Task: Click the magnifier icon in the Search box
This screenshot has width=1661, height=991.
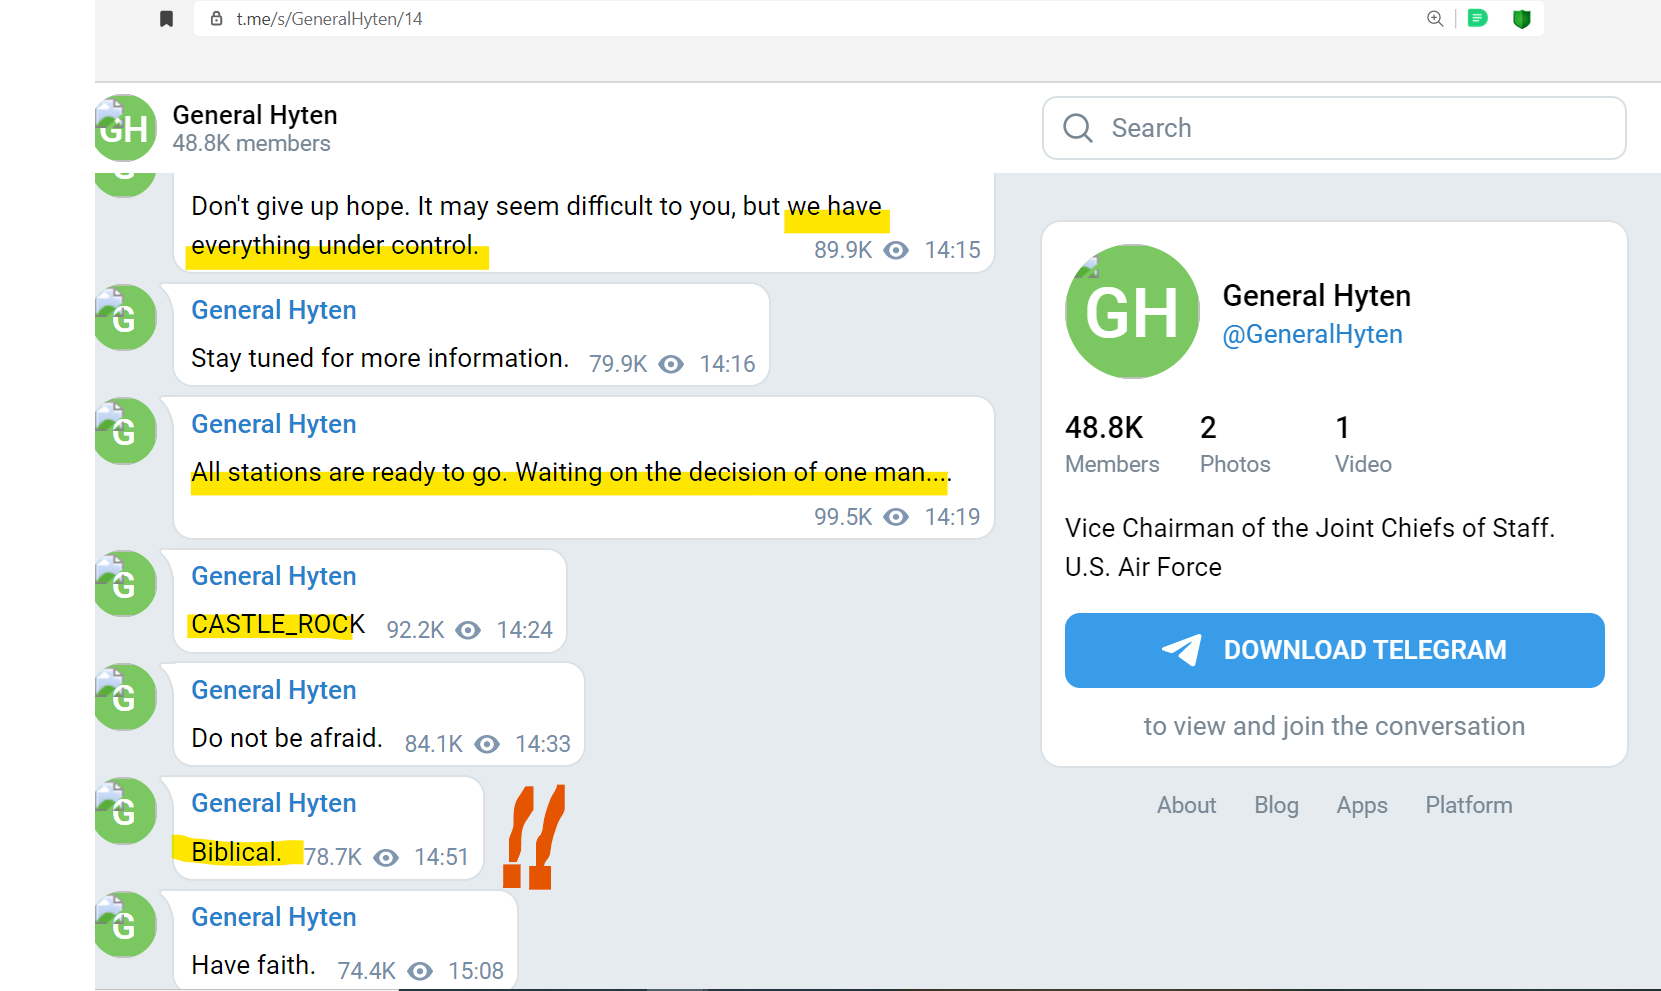Action: point(1078,128)
